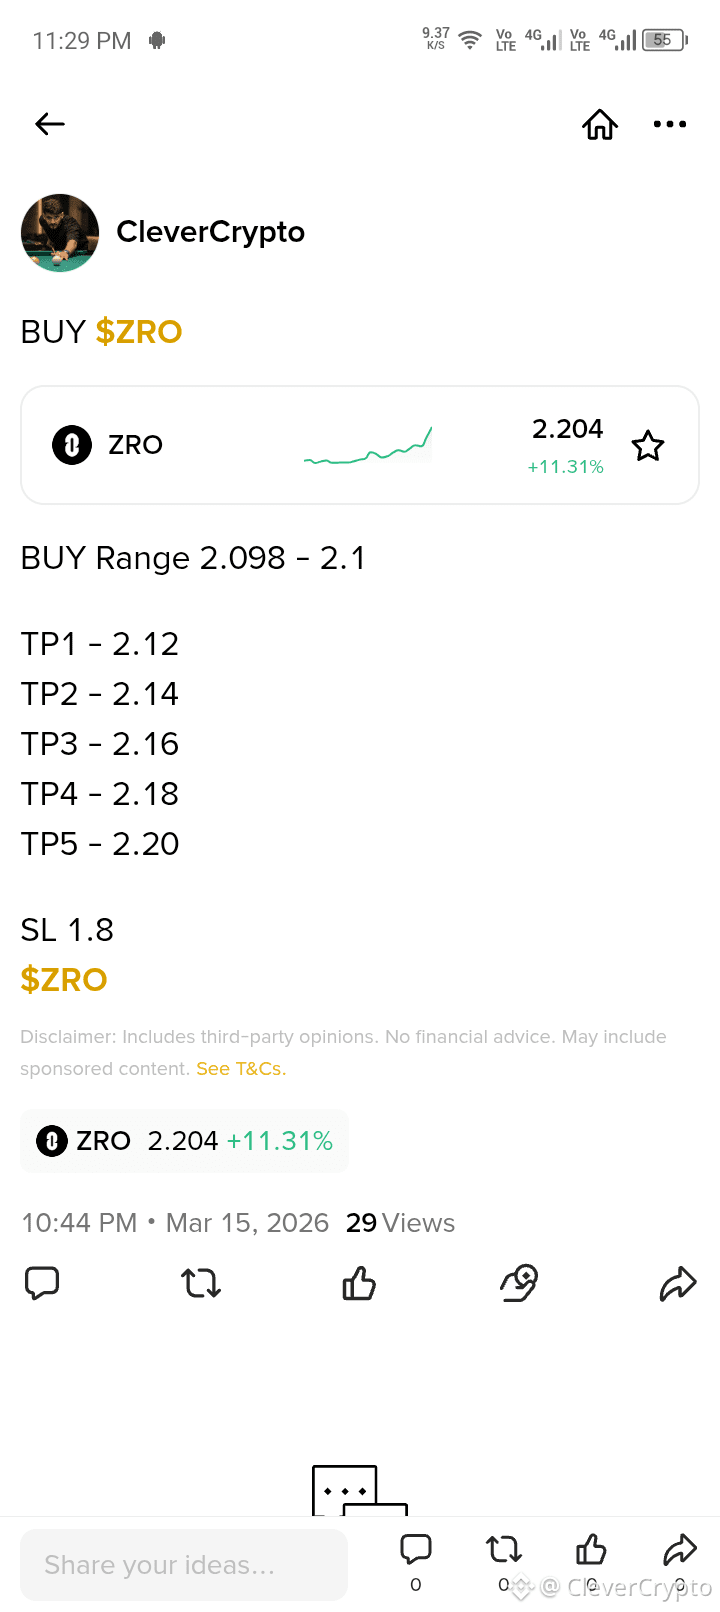This screenshot has height=1612, width=720.
Task: Open the ZRO price card with chart
Action: coord(360,445)
